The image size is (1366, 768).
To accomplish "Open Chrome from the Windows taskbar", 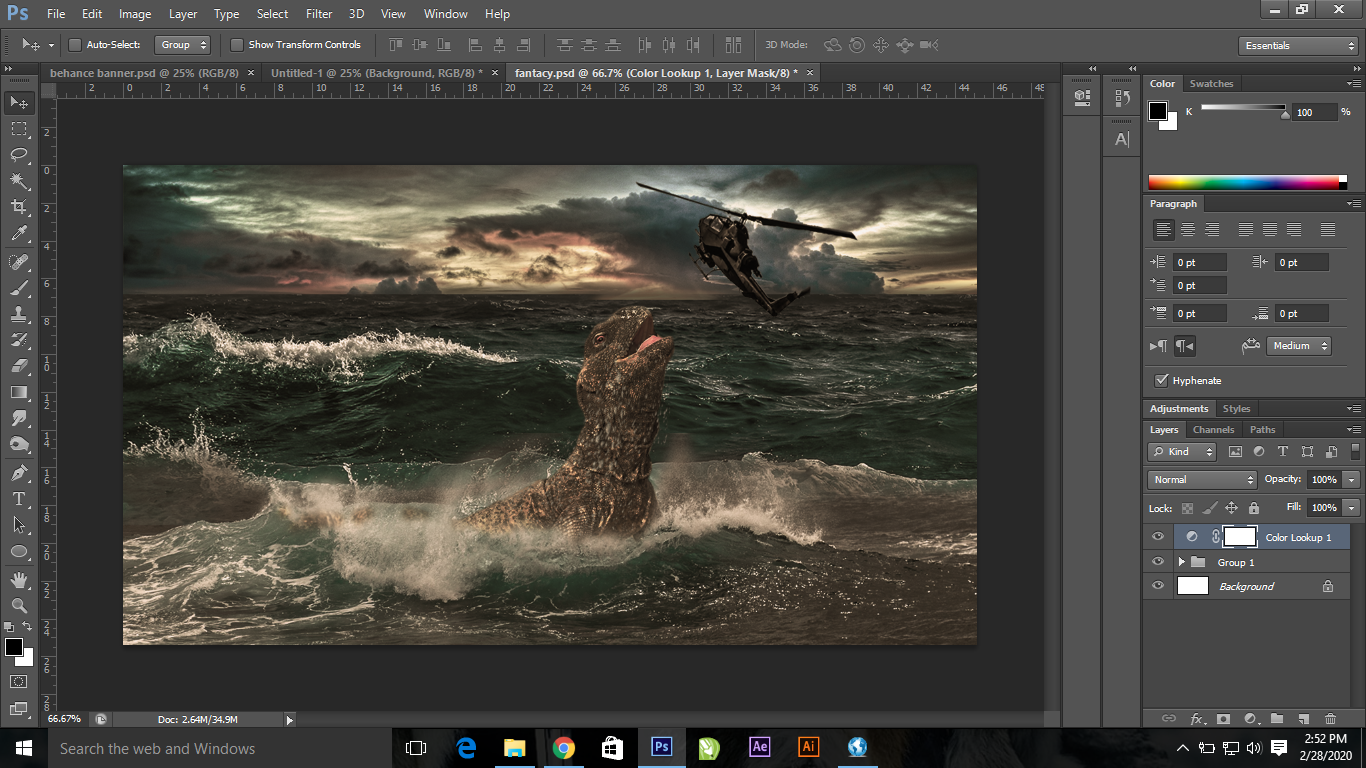I will [x=564, y=748].
